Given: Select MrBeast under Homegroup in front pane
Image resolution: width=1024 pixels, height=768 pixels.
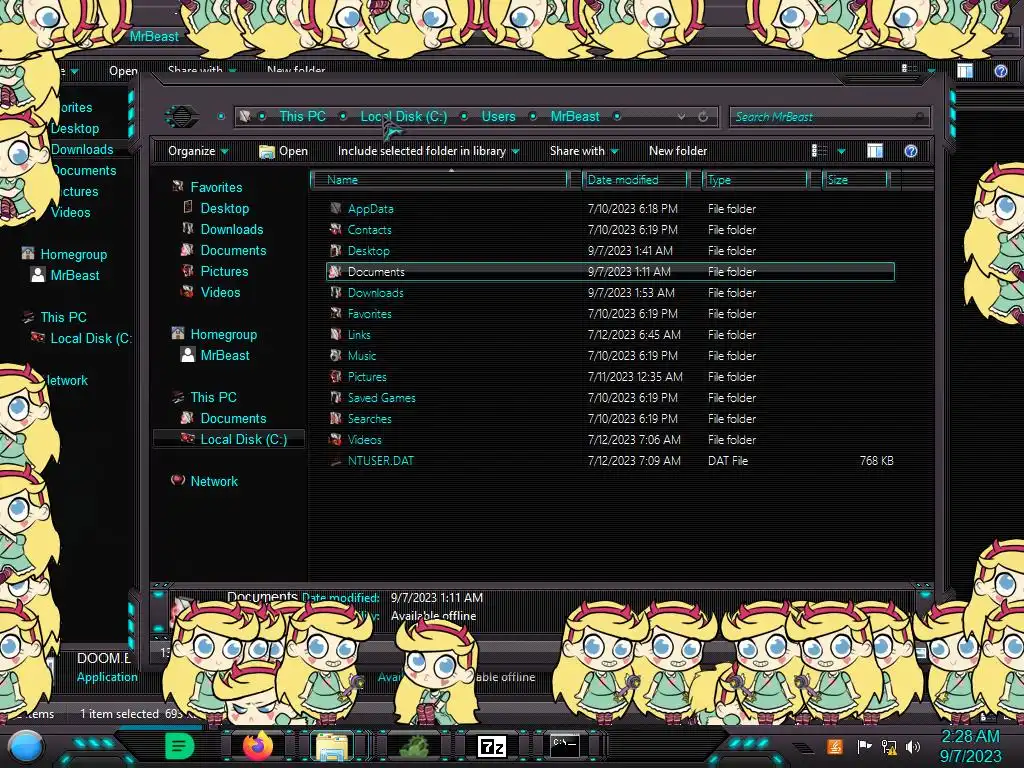Looking at the screenshot, I should 225,355.
